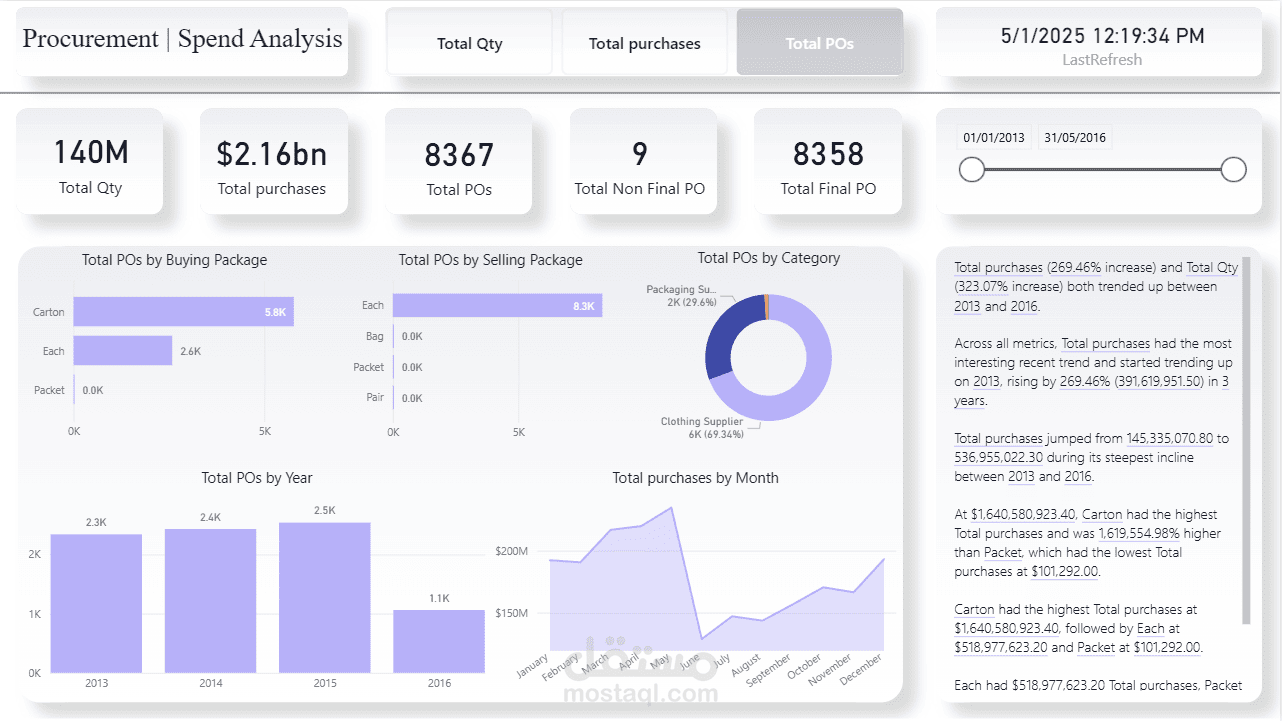The width and height of the screenshot is (1282, 721).
Task: Click the Packaging Su... 2K (29.6%) label
Action: (x=681, y=296)
